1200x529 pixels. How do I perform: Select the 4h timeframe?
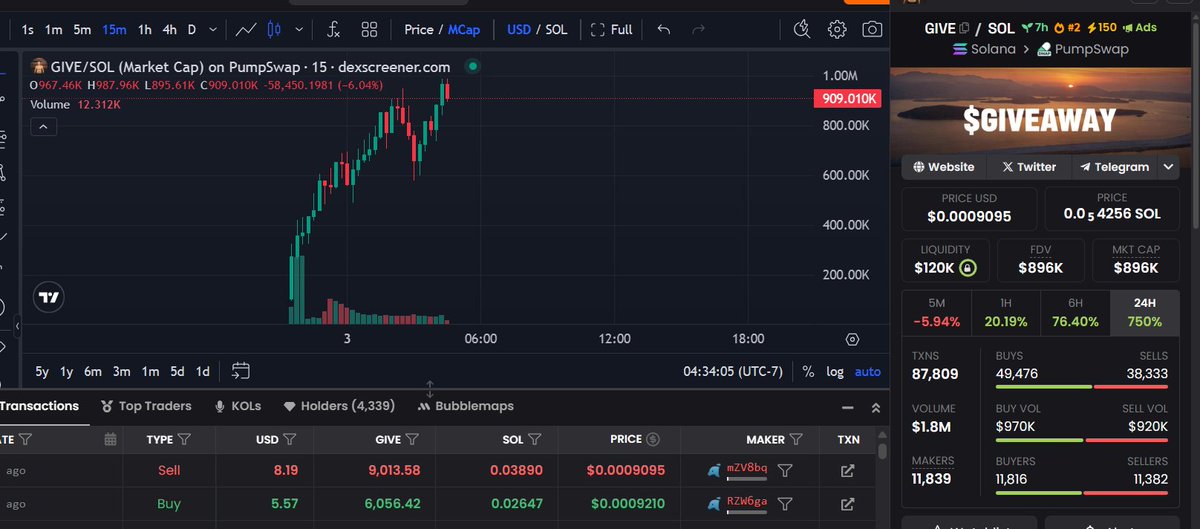pyautogui.click(x=170, y=29)
